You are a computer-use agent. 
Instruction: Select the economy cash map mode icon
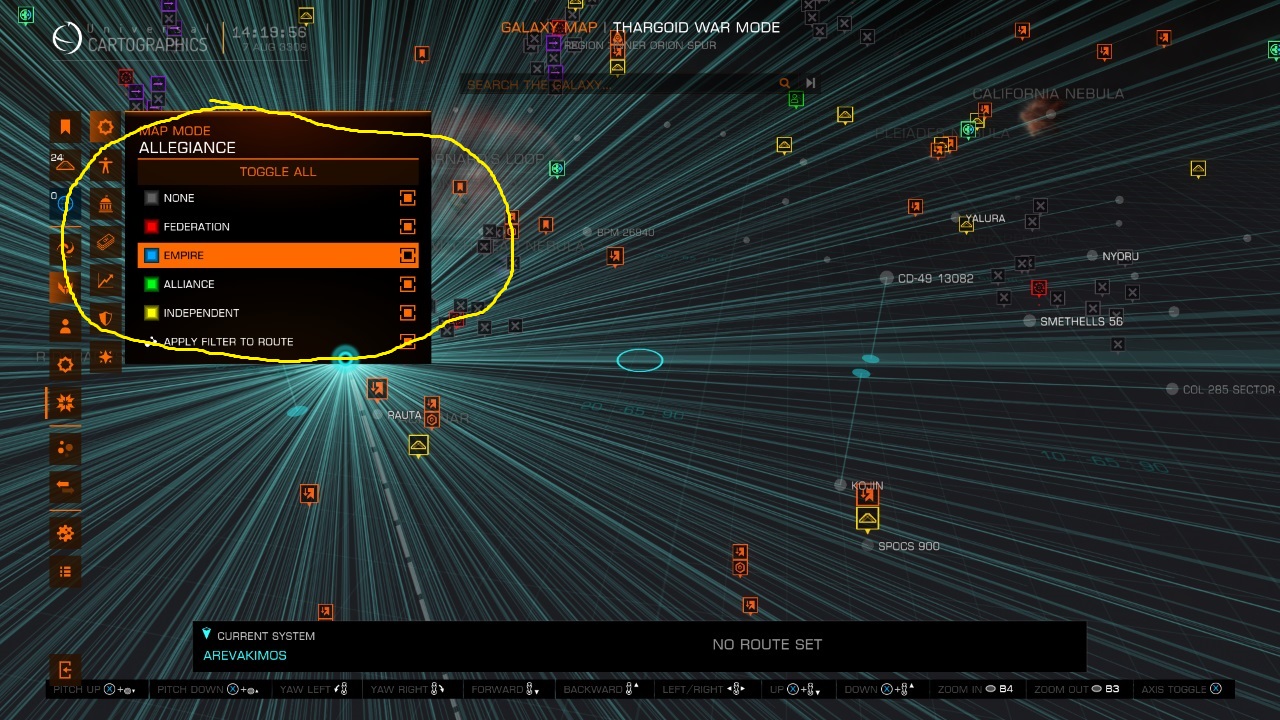(x=105, y=243)
